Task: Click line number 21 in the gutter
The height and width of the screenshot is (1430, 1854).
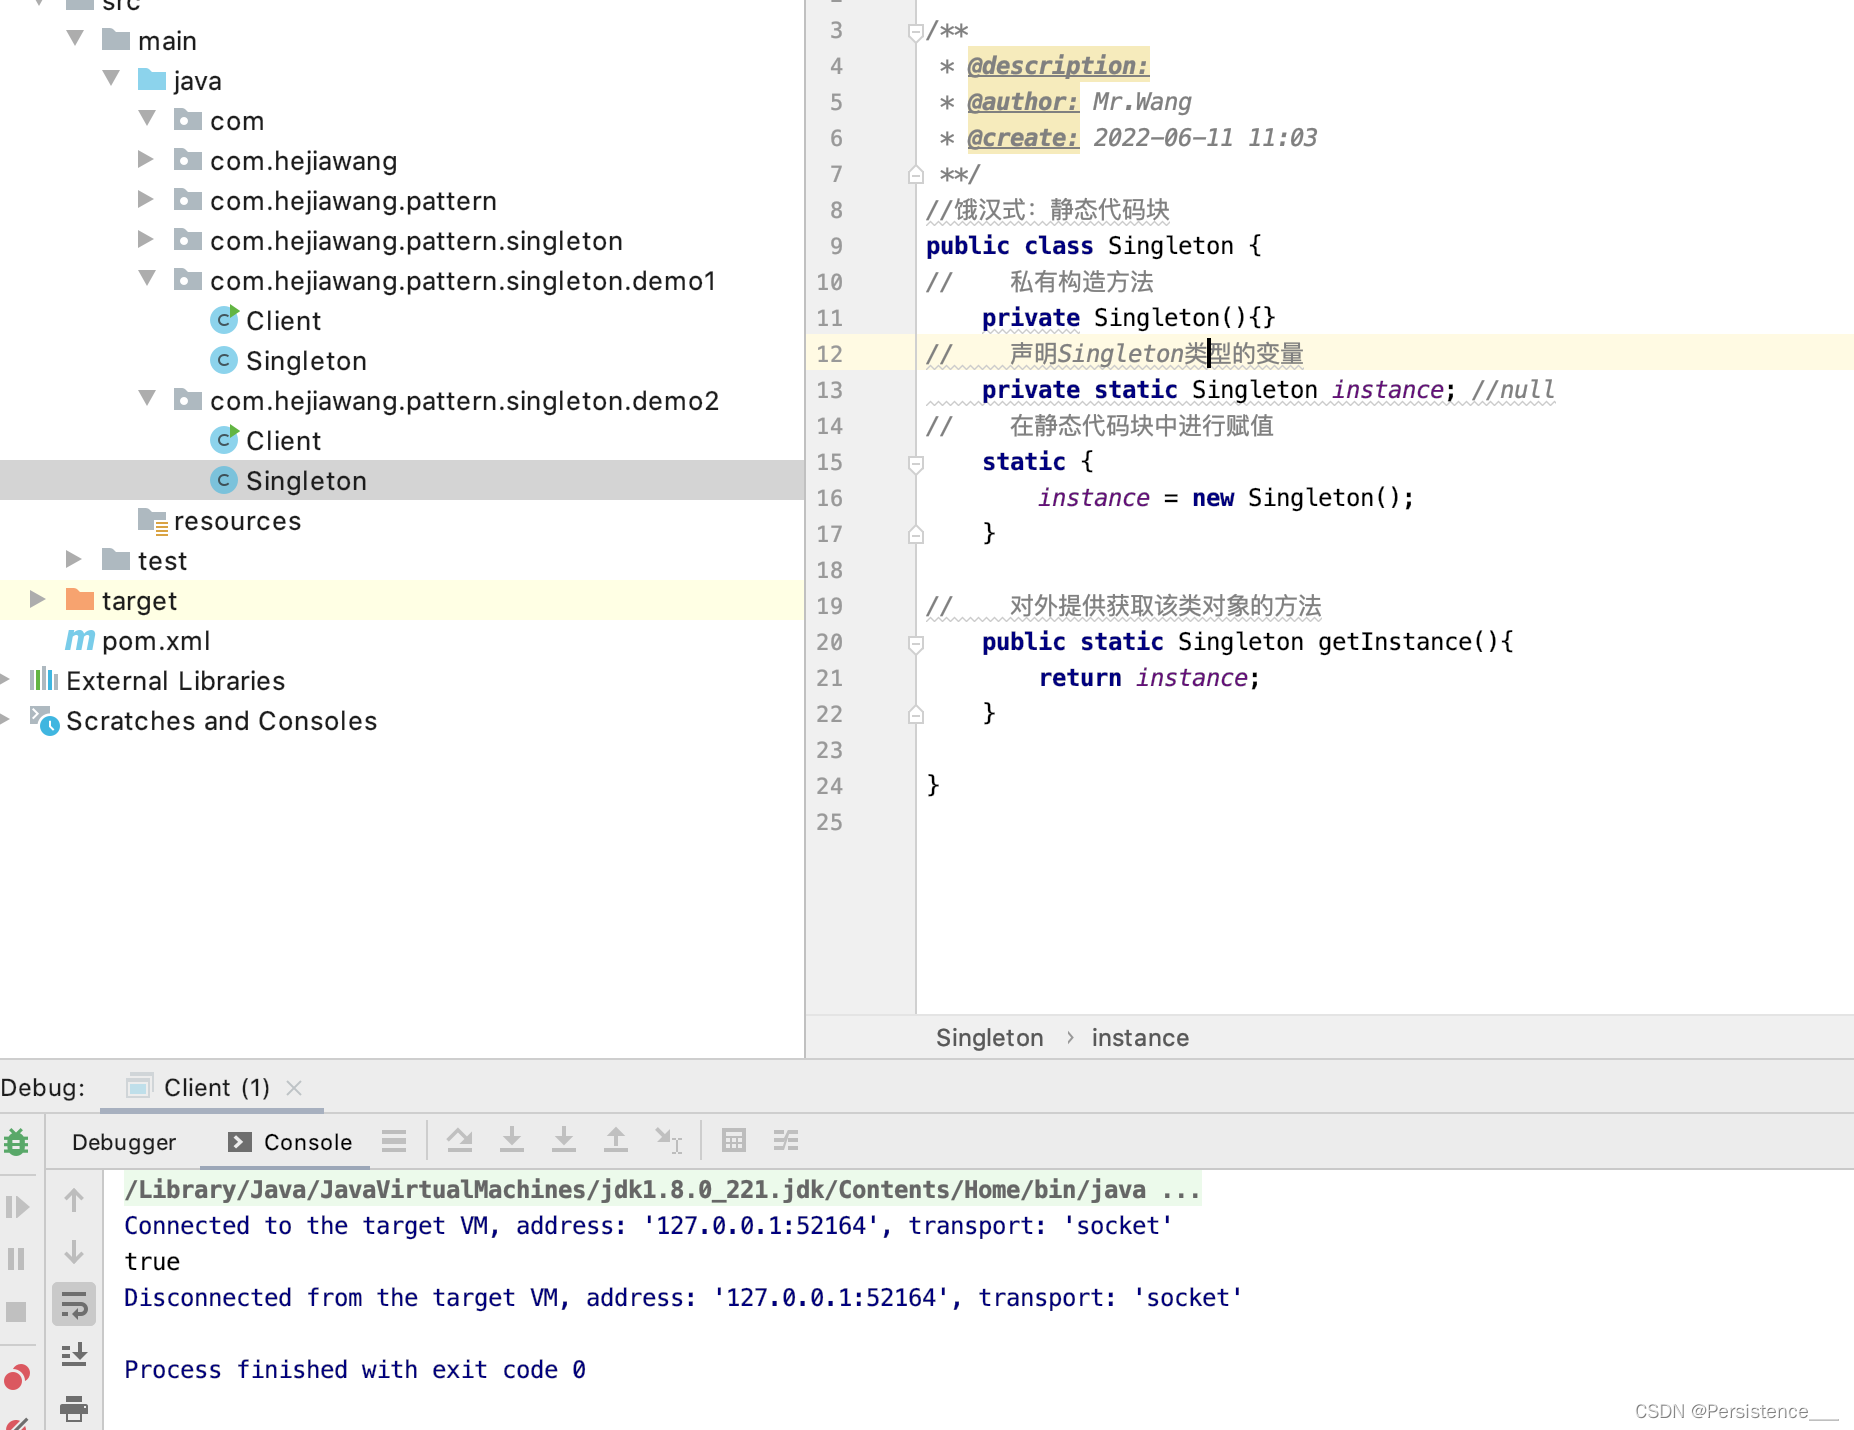Action: coord(829,678)
